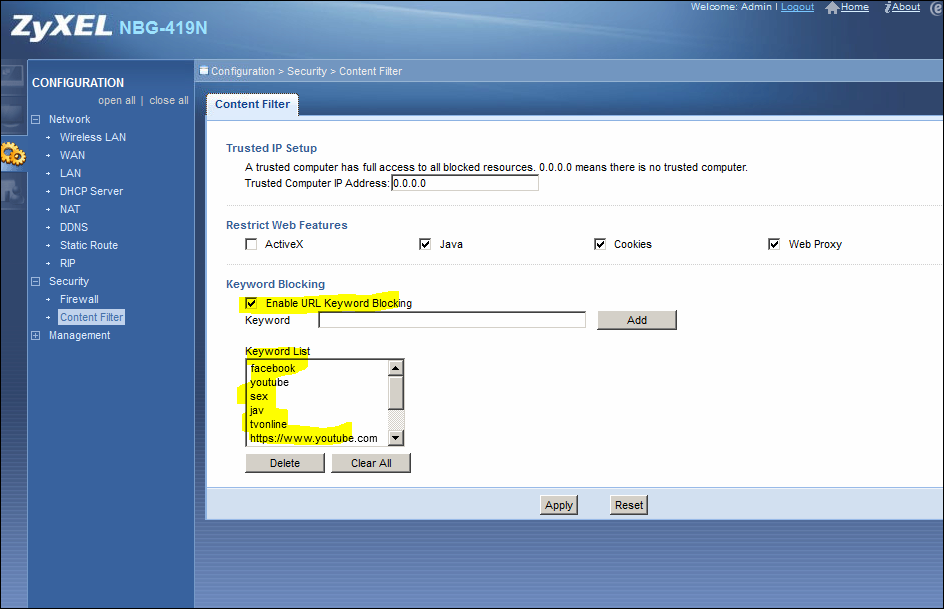Expand the Management tree section

tap(36, 336)
